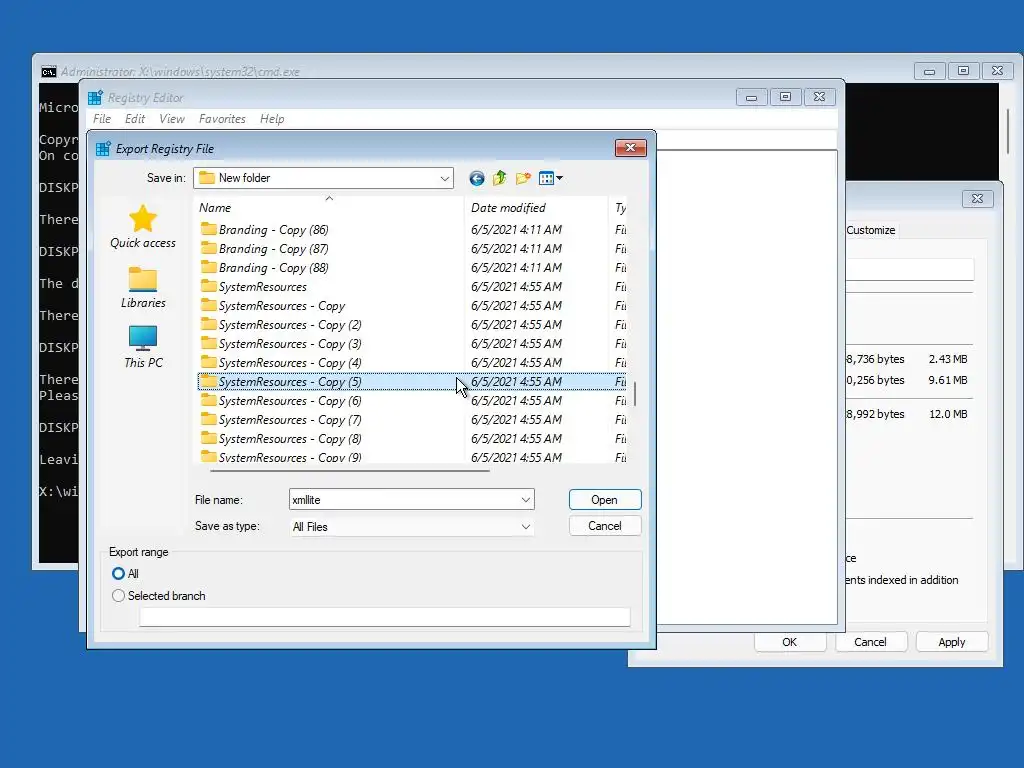Switch to Customize tab in properties window
This screenshot has width=1024, height=768.
click(x=871, y=230)
